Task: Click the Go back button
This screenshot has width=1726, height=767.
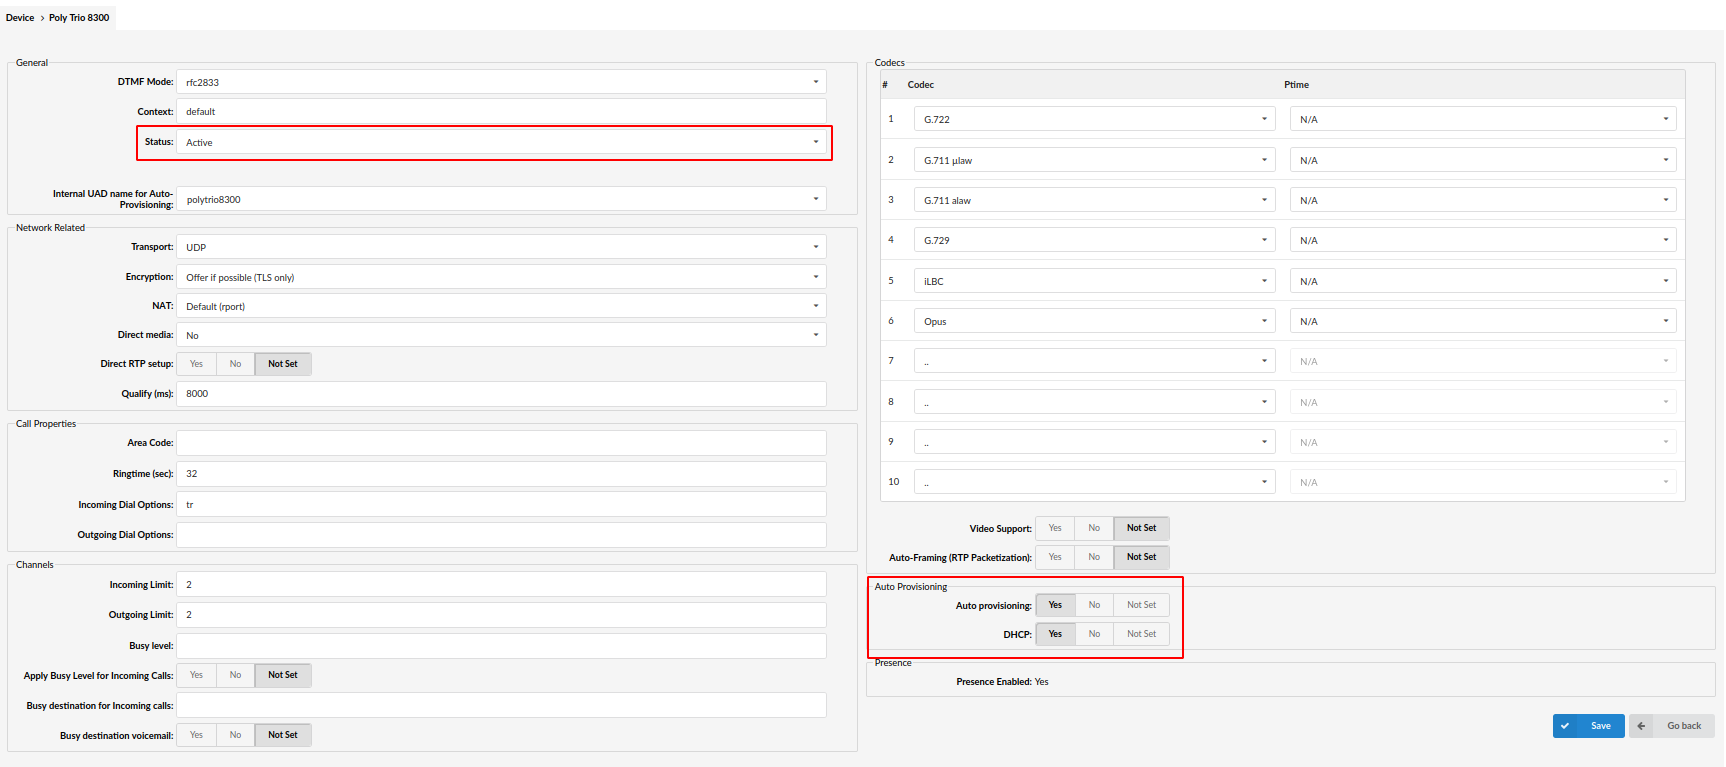Action: click(x=1672, y=726)
